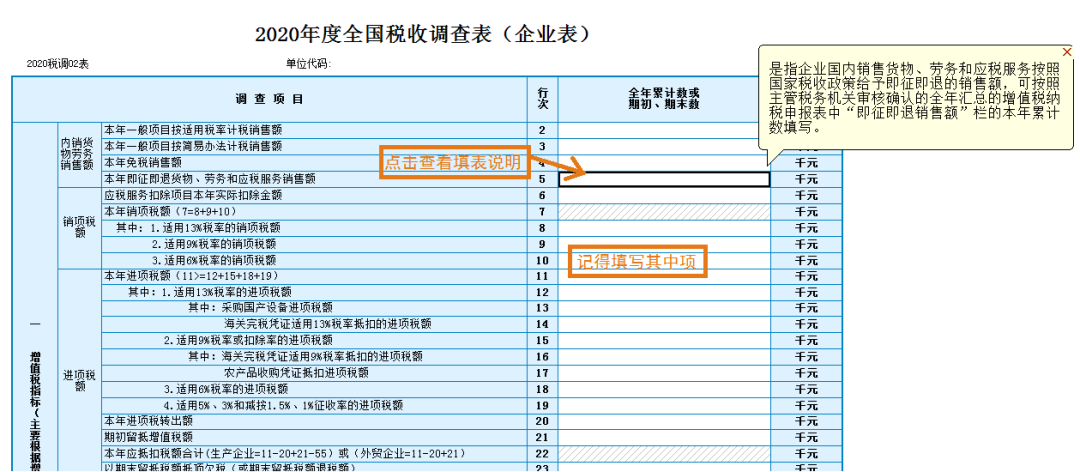The image size is (1080, 472).
Task: Click '本年免税销售额' label
Action: tap(143, 163)
